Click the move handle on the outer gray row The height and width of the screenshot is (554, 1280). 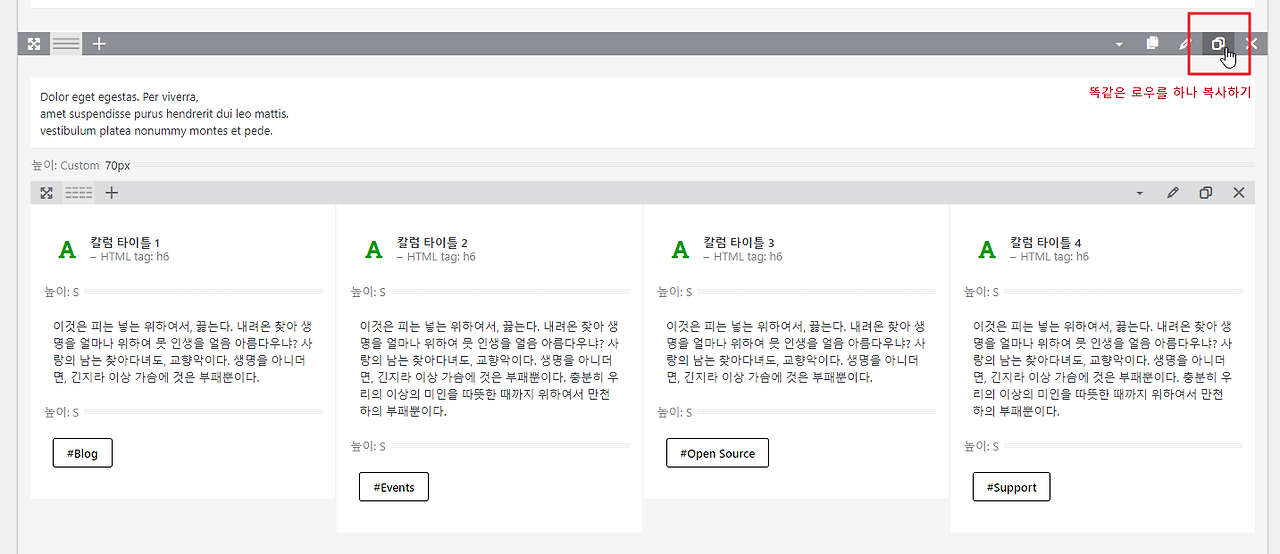34,44
